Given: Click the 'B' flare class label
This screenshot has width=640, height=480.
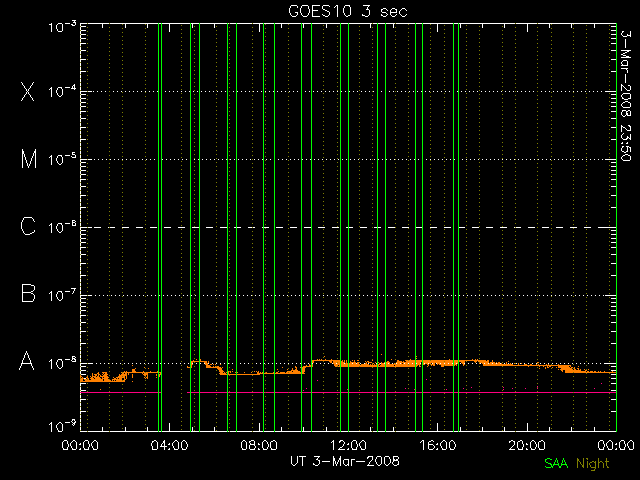Looking at the screenshot, I should click(28, 293).
